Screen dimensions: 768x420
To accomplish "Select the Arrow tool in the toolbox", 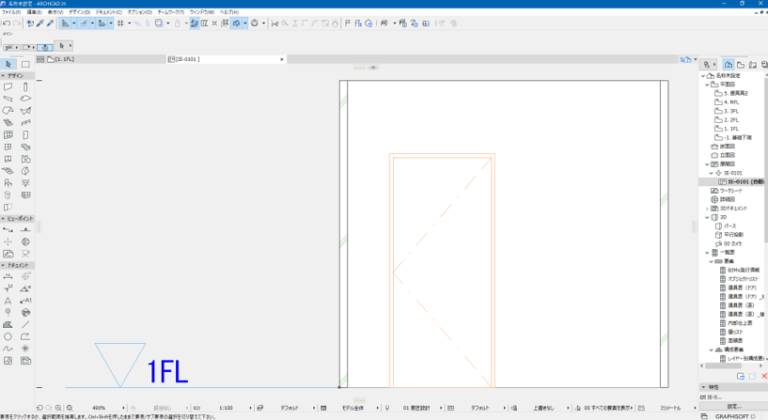I will click(8, 64).
